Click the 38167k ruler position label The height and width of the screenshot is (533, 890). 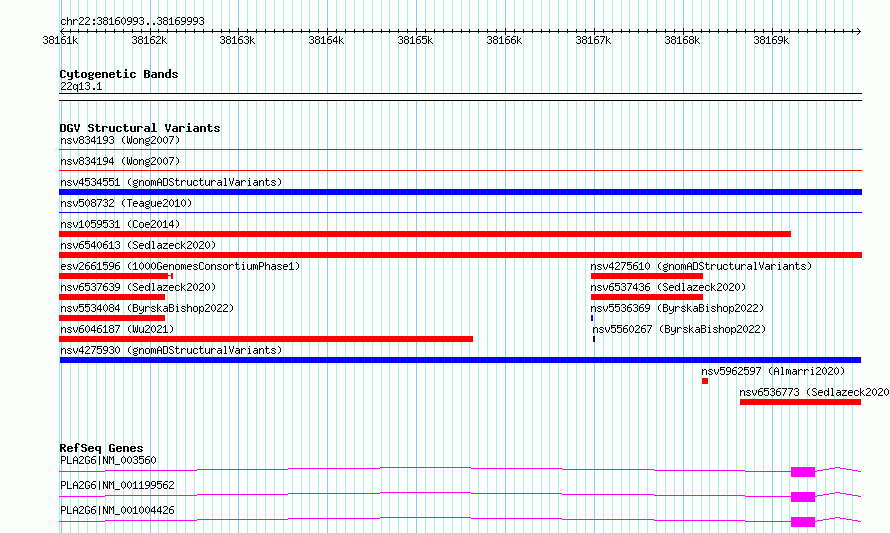(593, 40)
